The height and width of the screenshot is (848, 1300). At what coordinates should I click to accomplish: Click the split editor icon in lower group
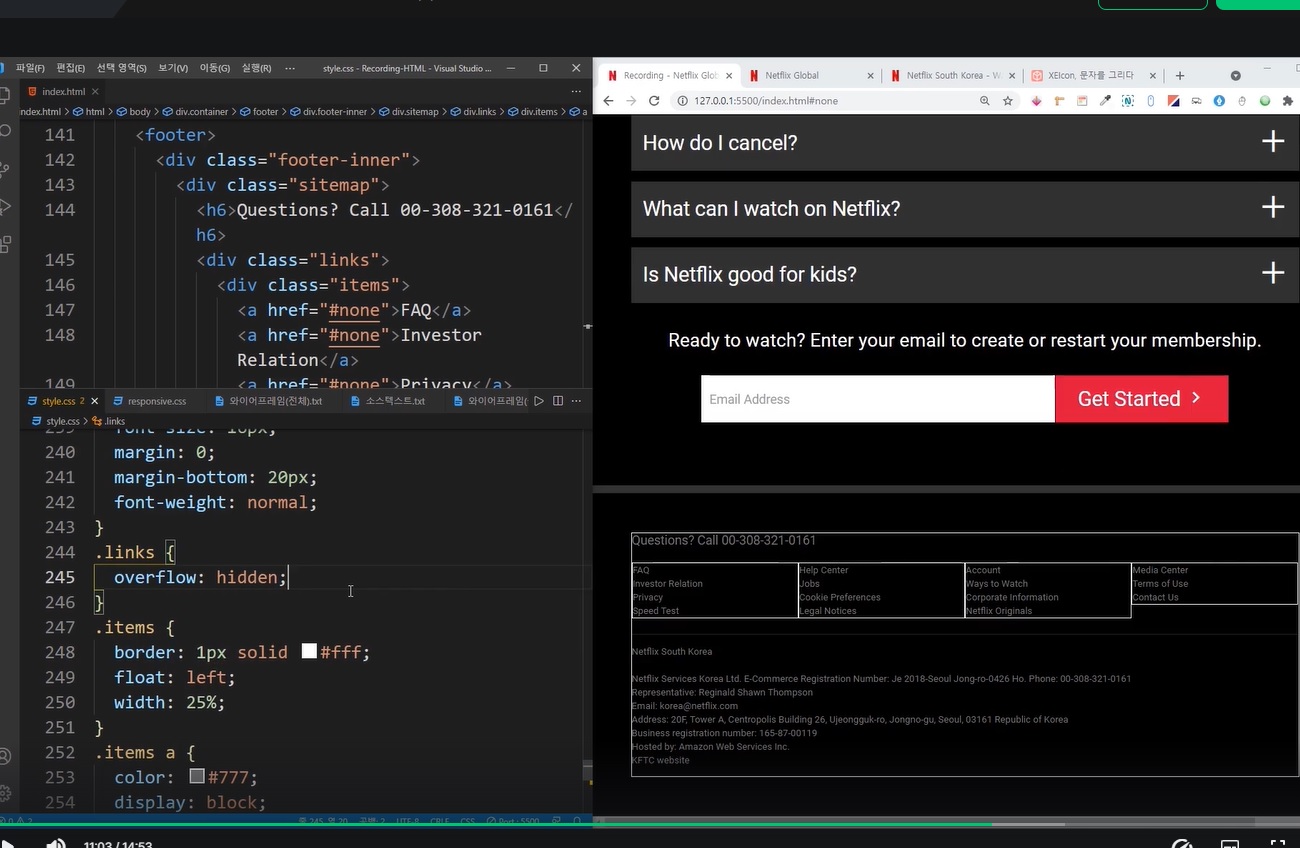pos(558,401)
